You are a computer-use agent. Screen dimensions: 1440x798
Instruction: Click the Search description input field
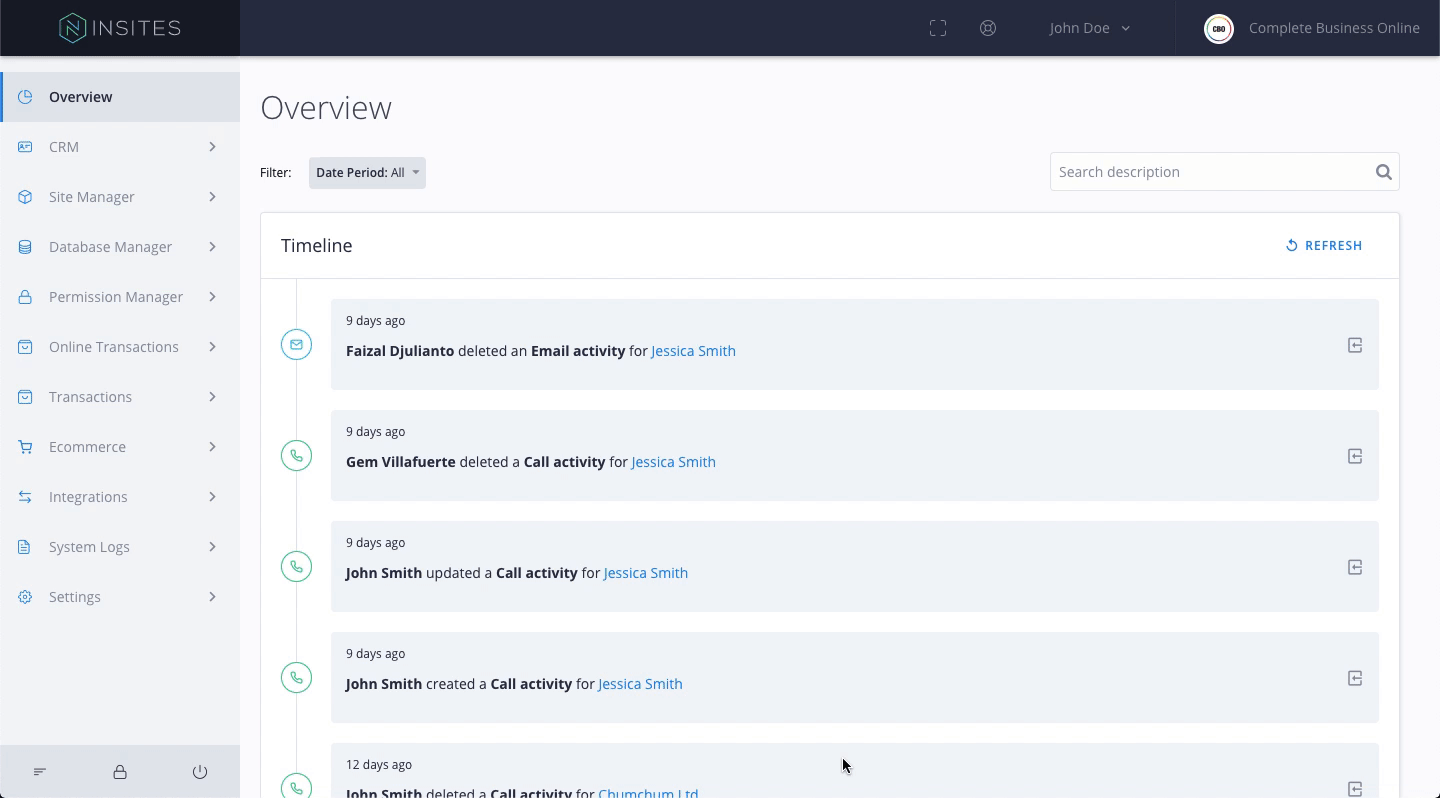coord(1210,172)
